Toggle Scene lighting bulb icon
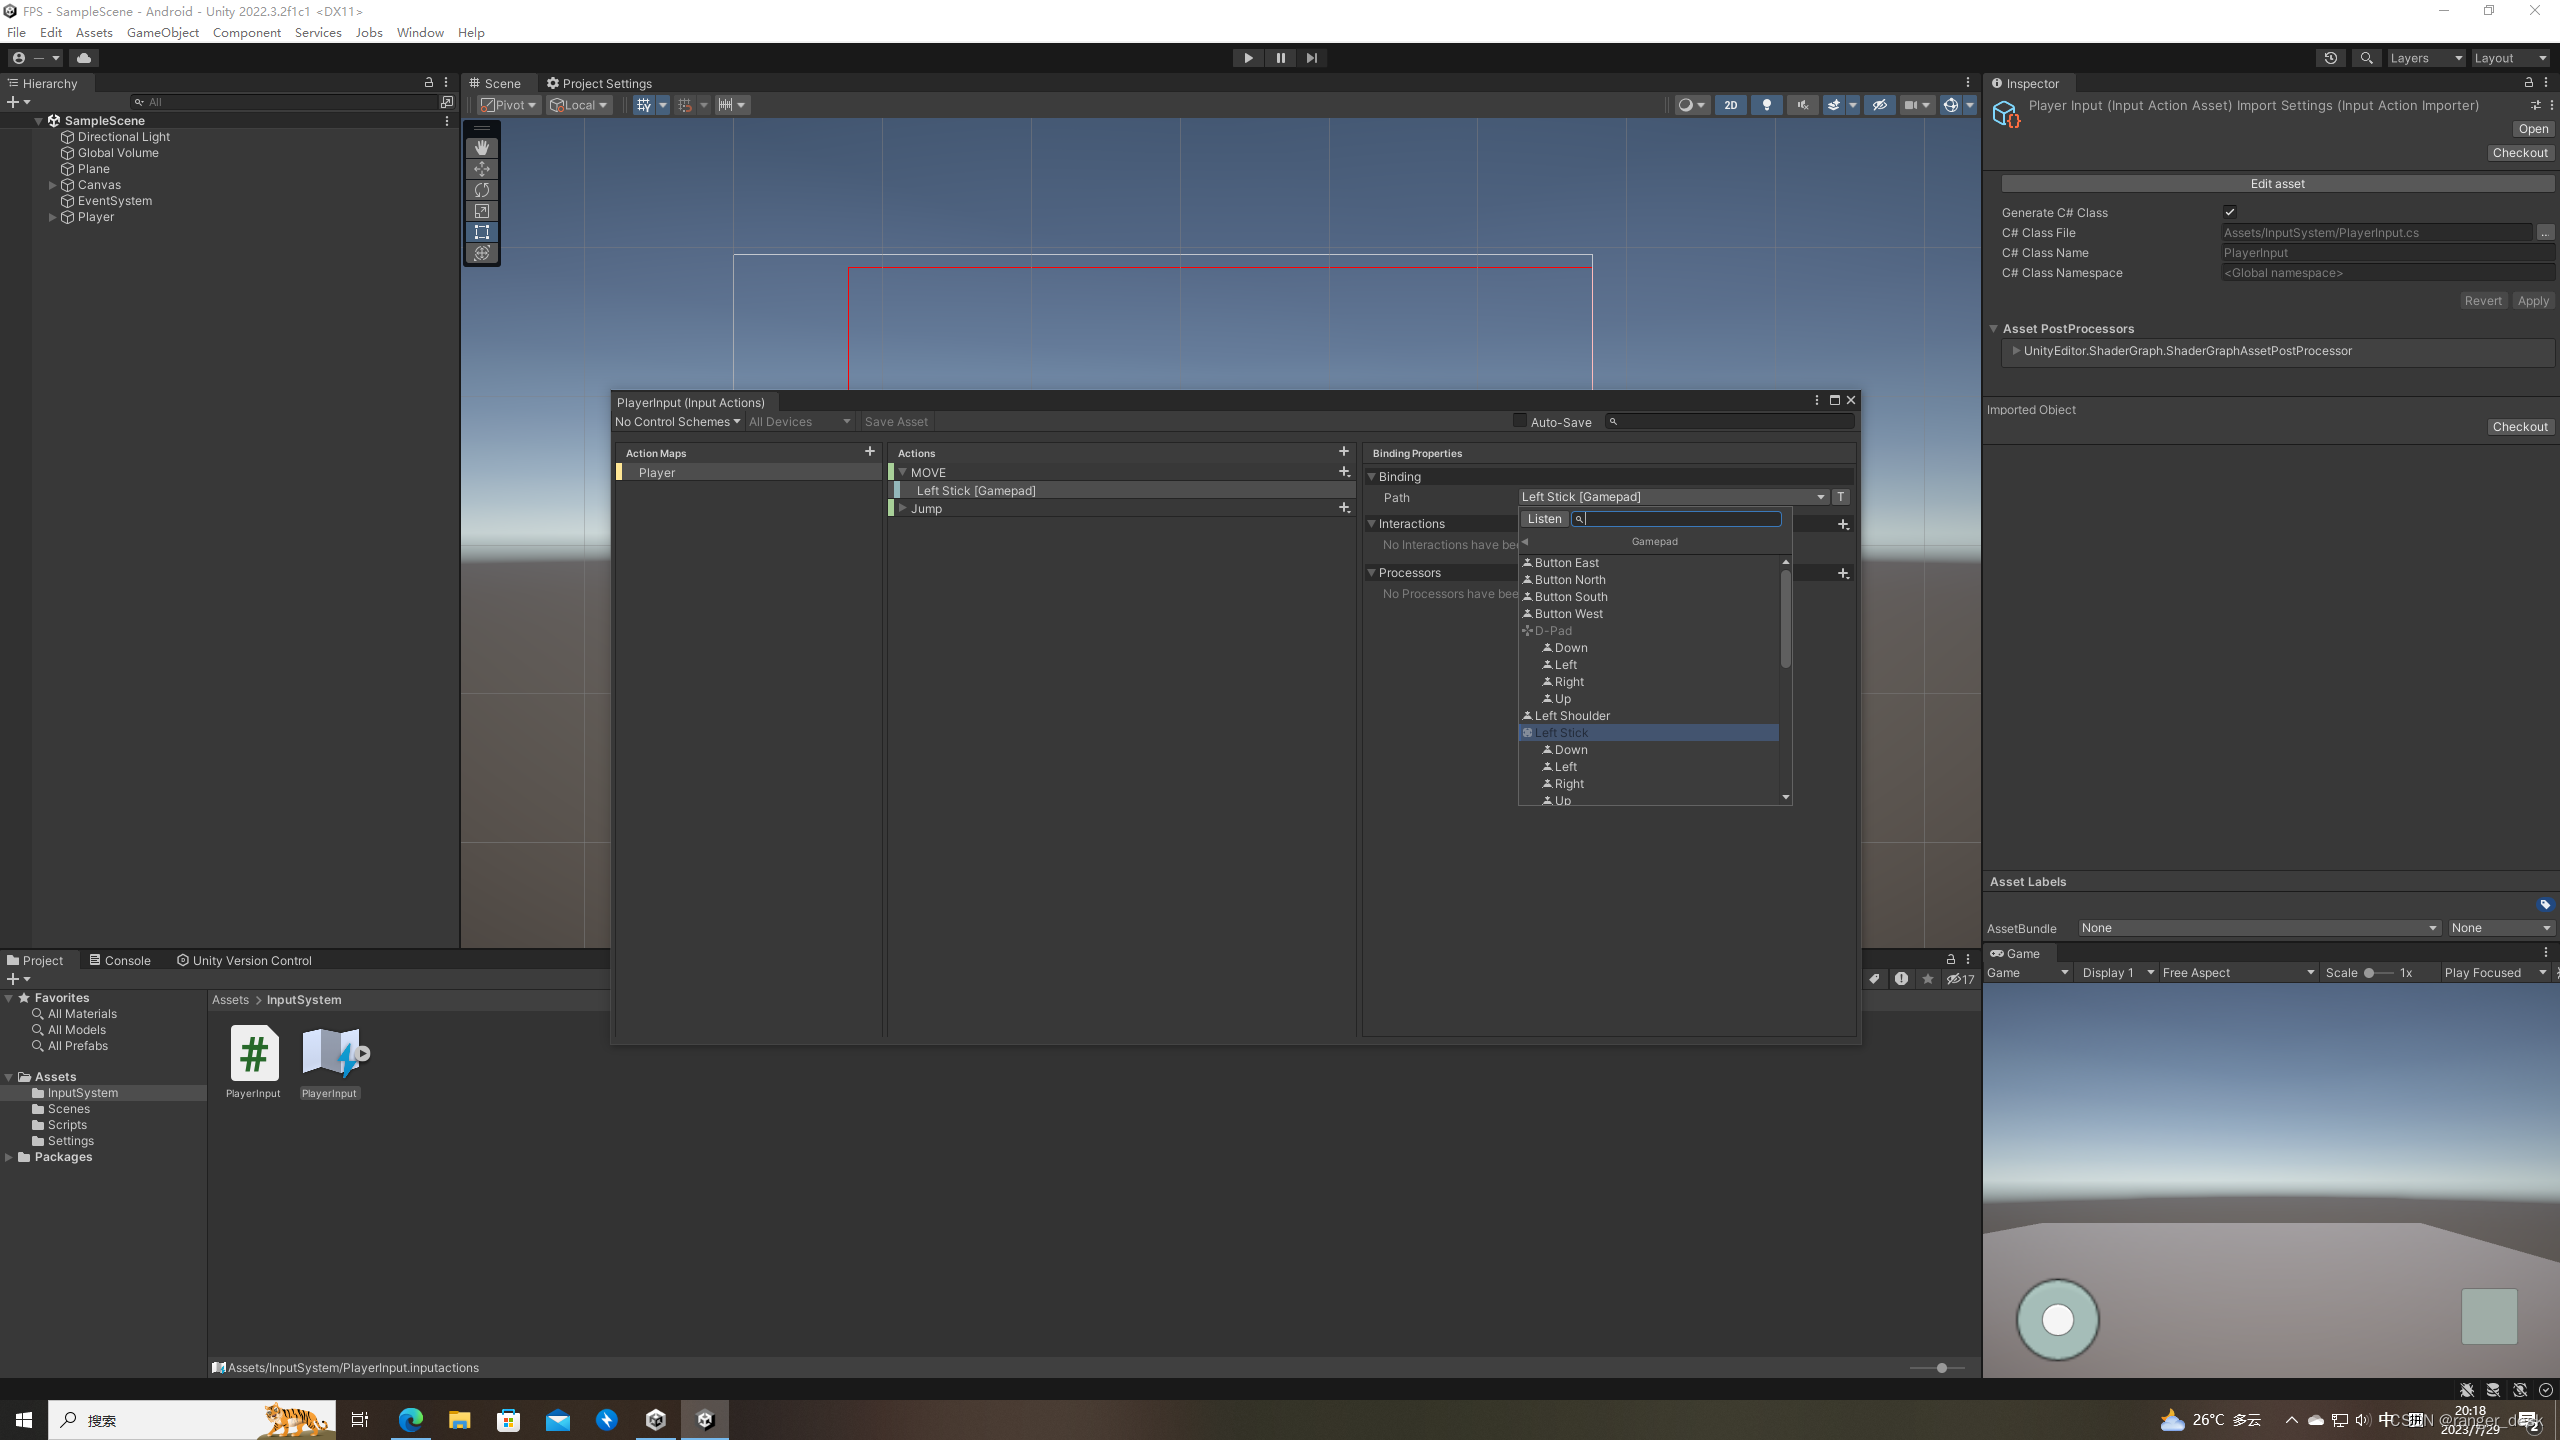This screenshot has height=1440, width=2560. [x=1766, y=105]
